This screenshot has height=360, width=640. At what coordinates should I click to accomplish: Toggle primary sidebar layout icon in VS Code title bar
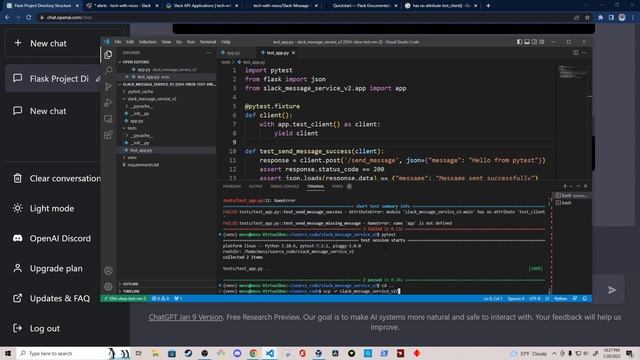519,42
